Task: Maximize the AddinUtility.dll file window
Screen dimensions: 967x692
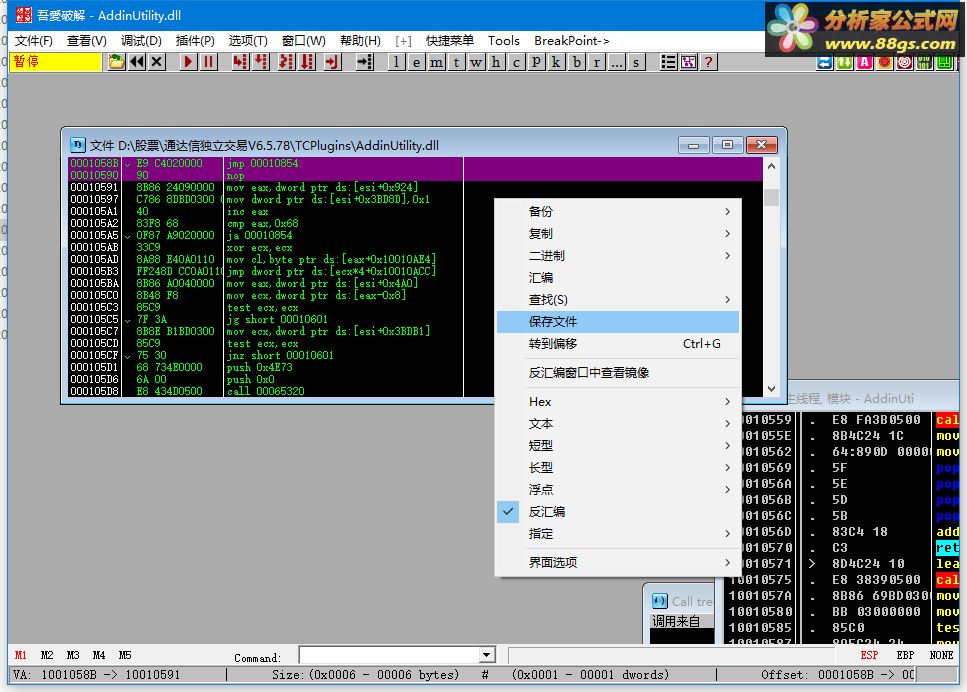Action: click(x=727, y=145)
